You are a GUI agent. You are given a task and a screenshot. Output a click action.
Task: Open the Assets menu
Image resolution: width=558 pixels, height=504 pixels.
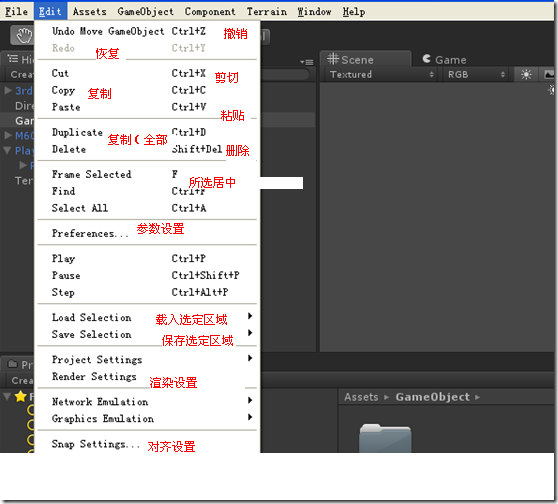click(90, 11)
